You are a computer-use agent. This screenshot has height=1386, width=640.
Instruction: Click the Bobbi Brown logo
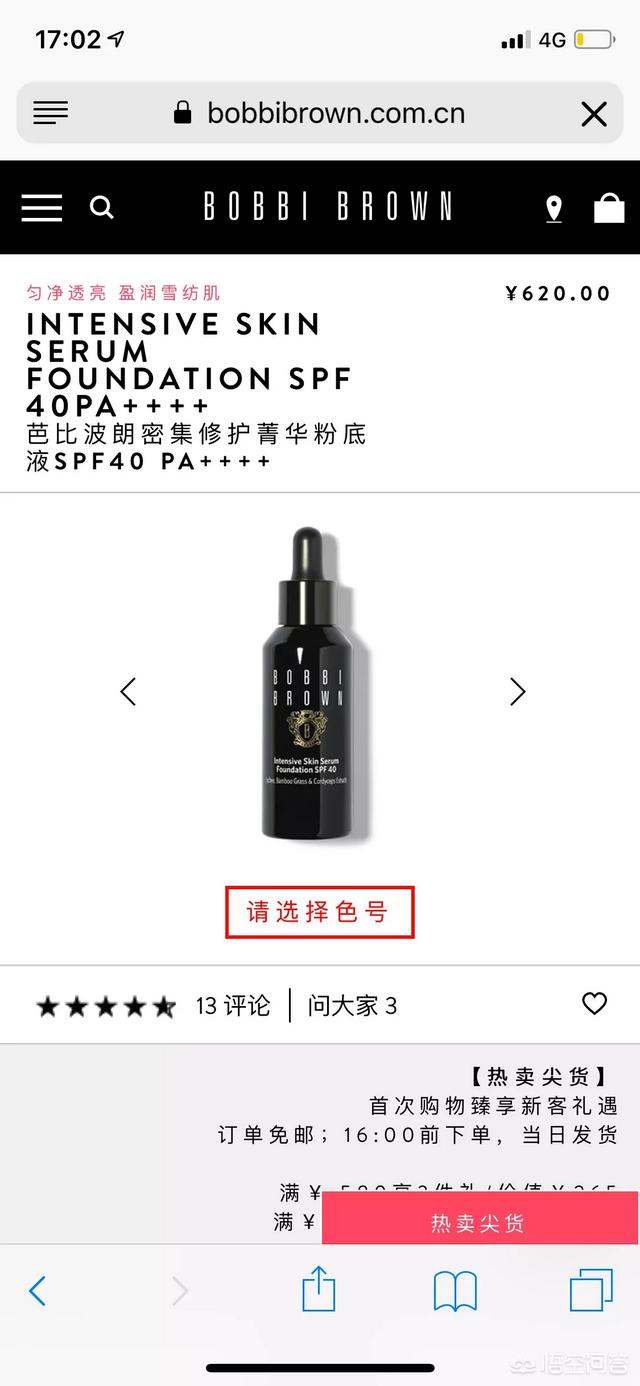click(328, 207)
